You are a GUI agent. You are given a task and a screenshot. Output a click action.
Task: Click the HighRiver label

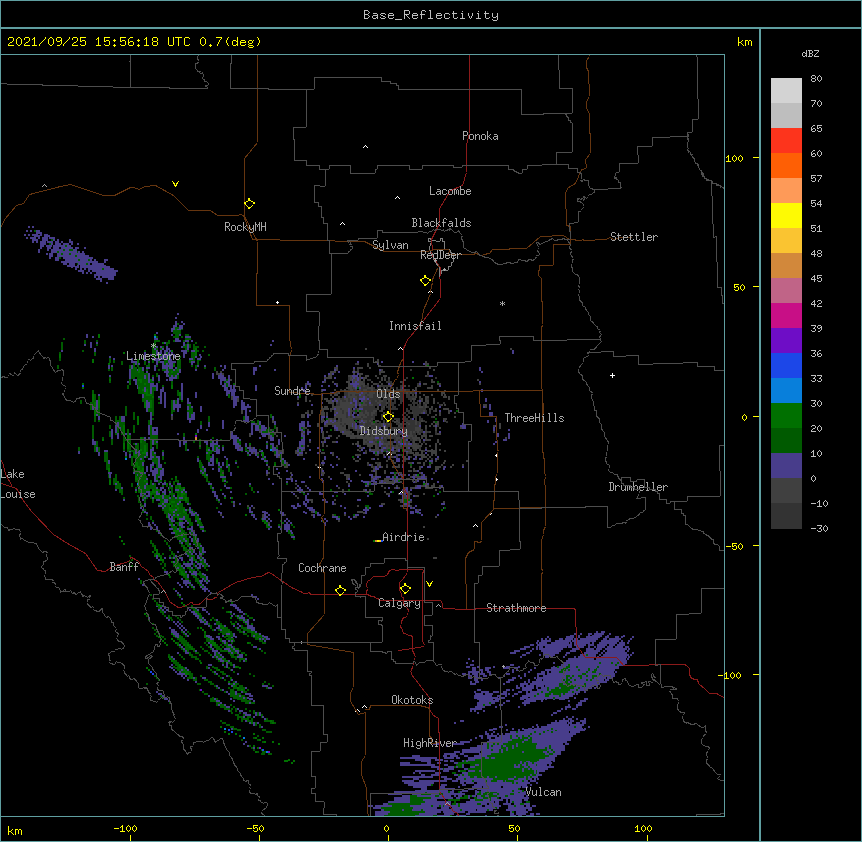point(430,743)
